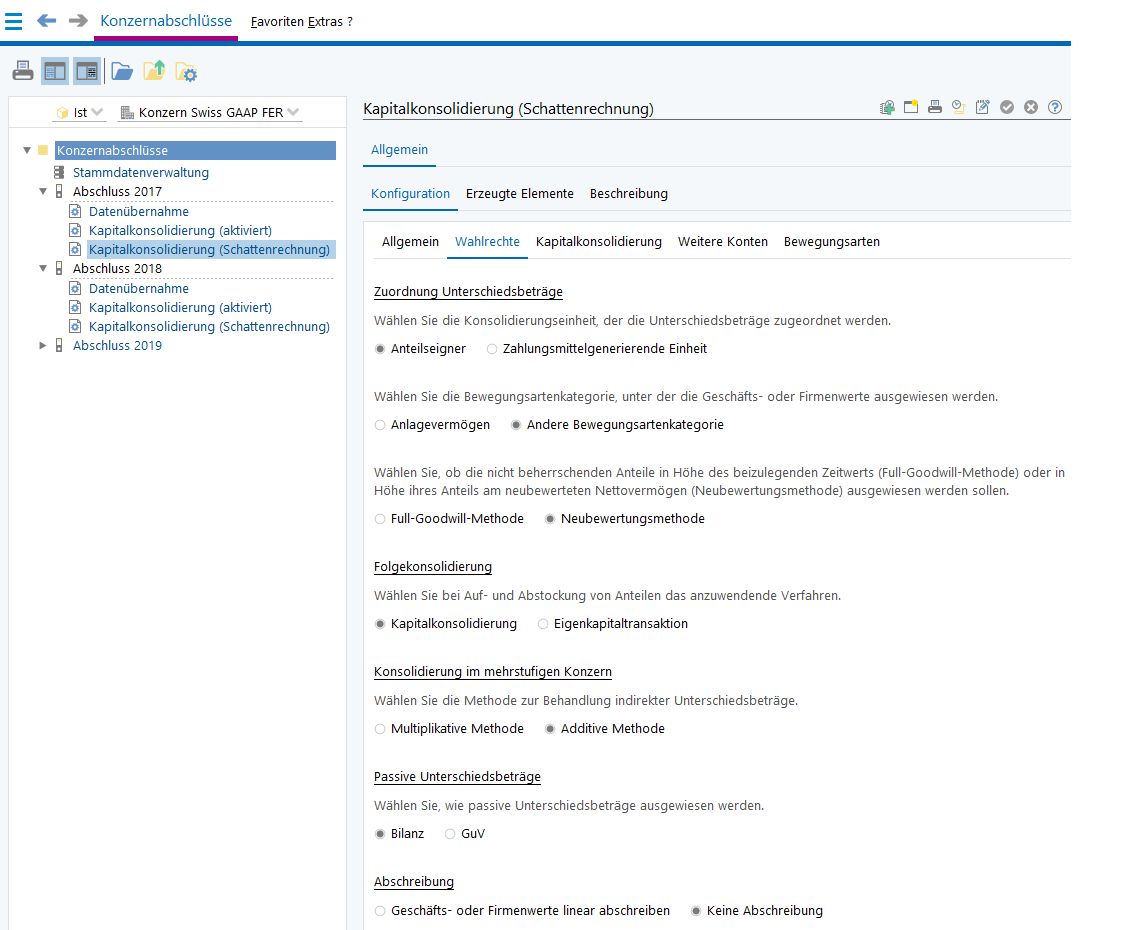Screen dimensions: 1130x930
Task: Click the blue open folder icon
Action: tap(122, 71)
